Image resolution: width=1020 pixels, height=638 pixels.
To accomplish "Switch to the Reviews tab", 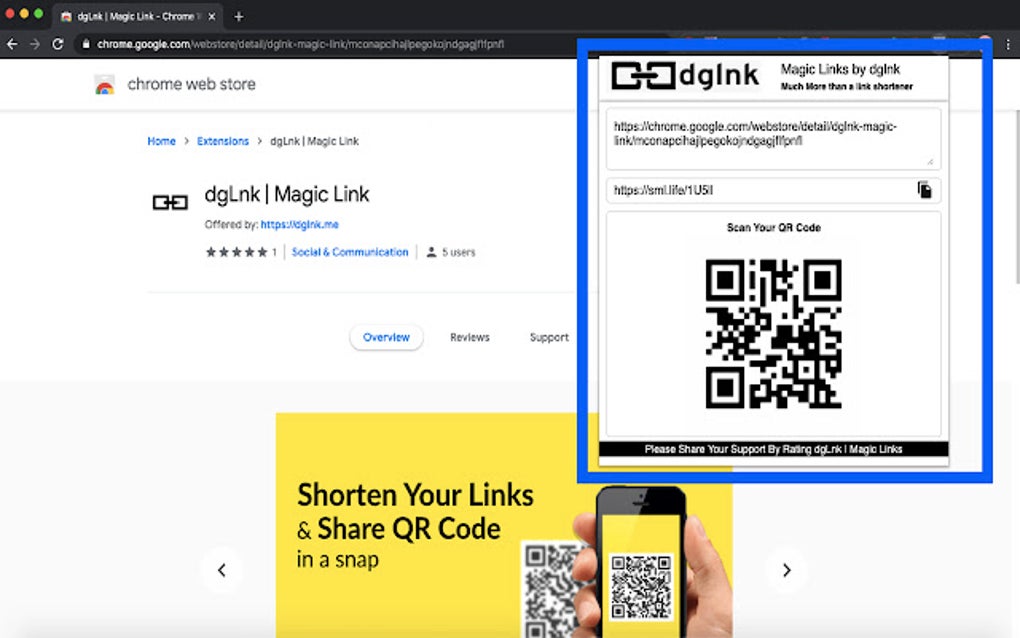I will click(470, 337).
